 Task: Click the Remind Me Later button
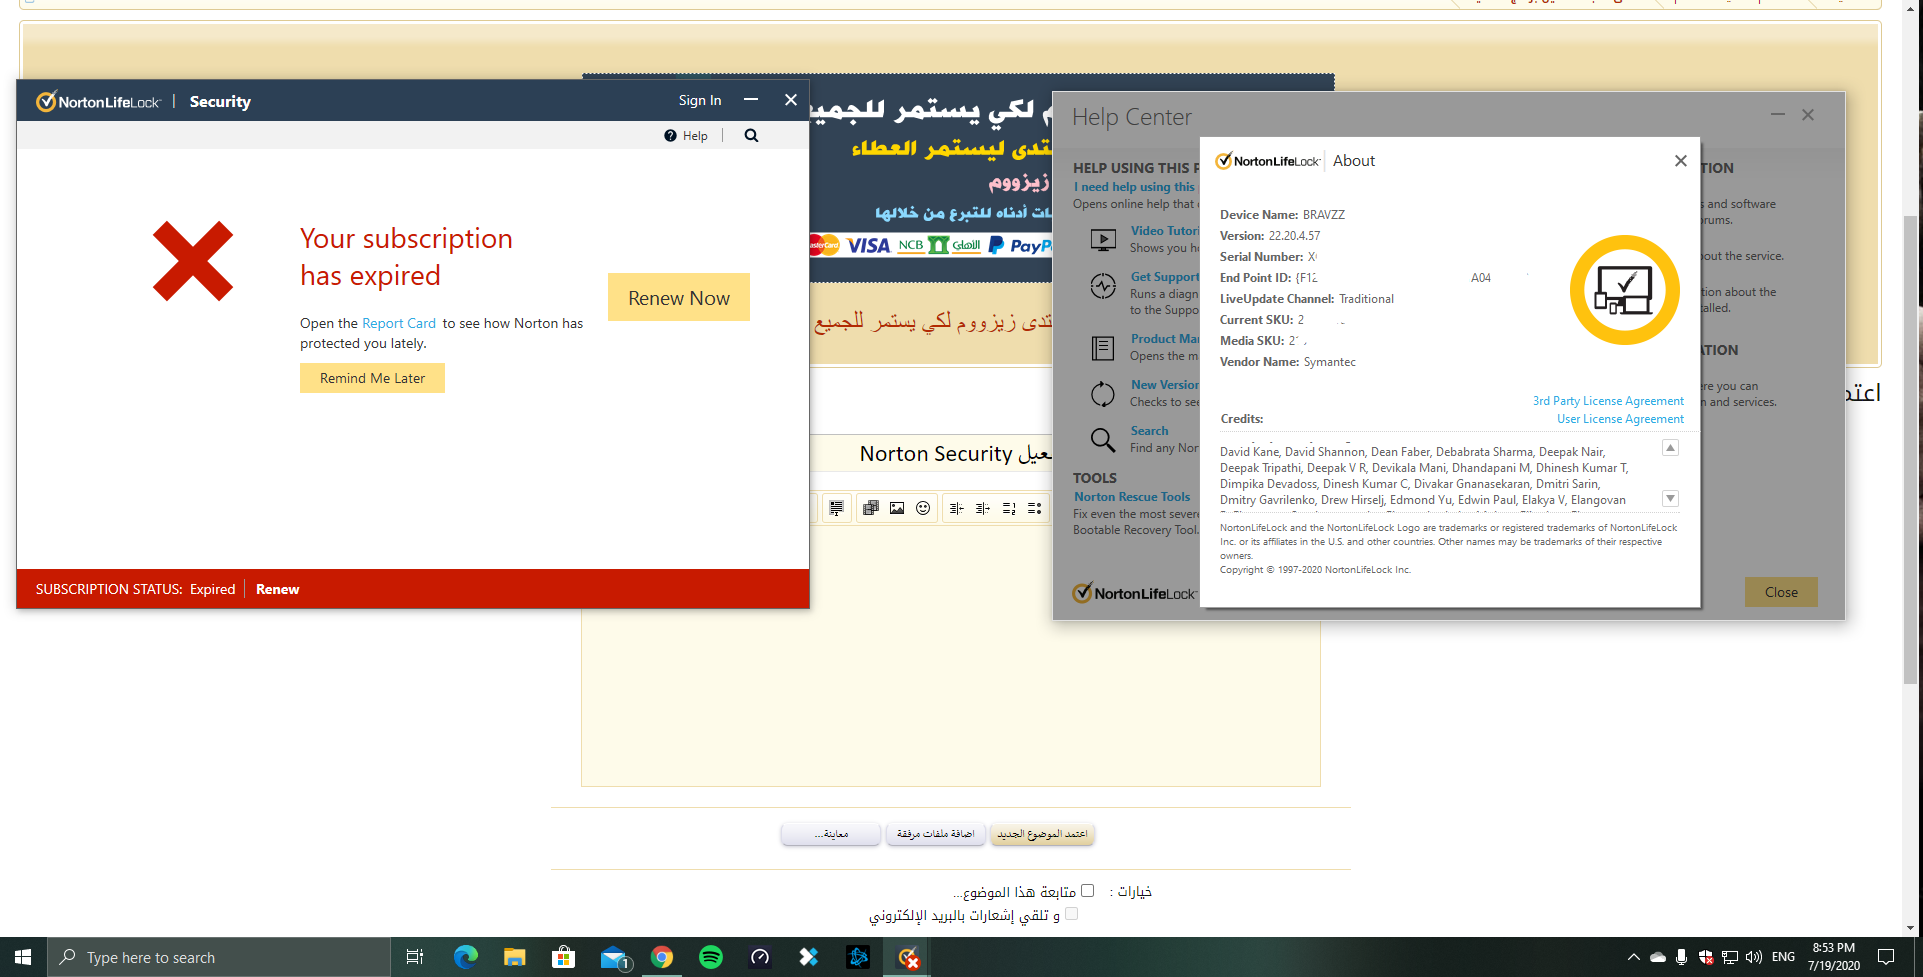click(x=372, y=378)
